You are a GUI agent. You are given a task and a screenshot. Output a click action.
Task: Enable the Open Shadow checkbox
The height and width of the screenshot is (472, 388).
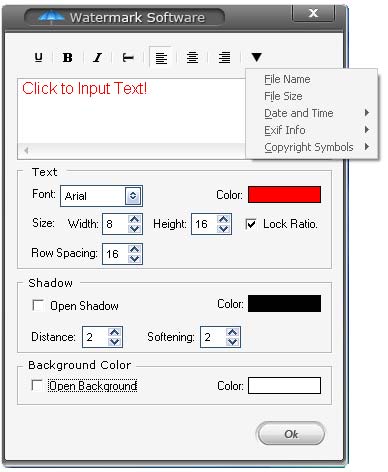38,305
